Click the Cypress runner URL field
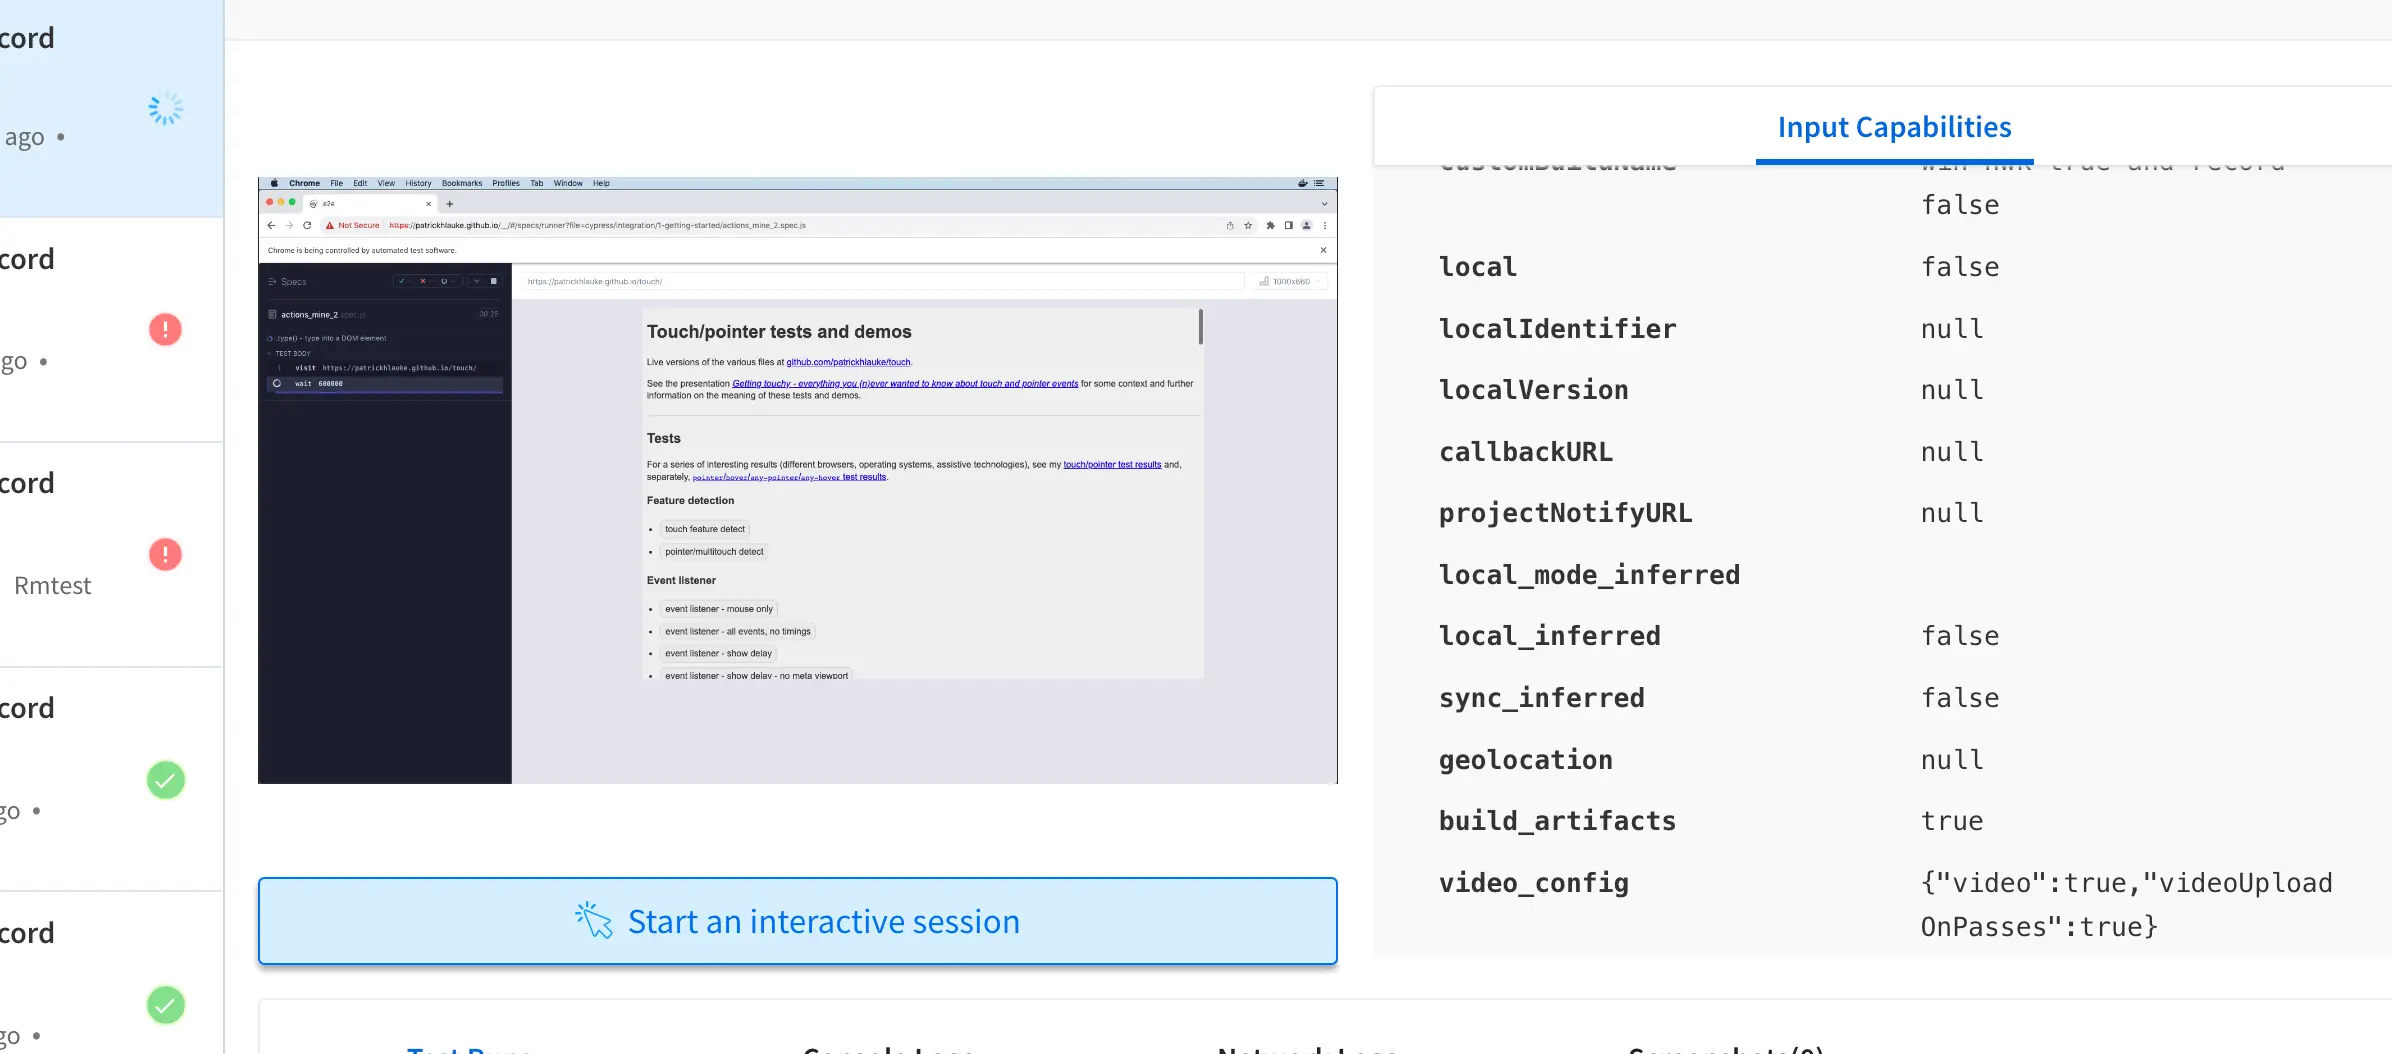The width and height of the screenshot is (2392, 1054). coord(880,282)
